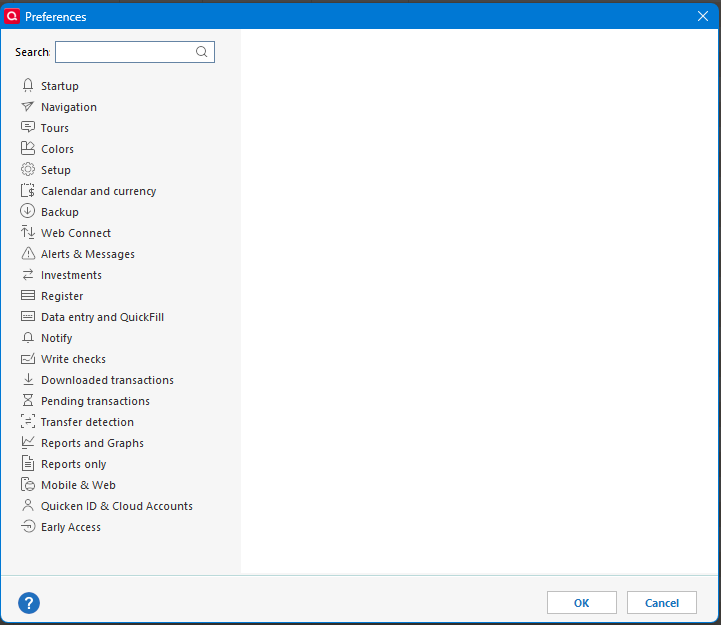
Task: Click the search magnifier icon
Action: [x=201, y=52]
